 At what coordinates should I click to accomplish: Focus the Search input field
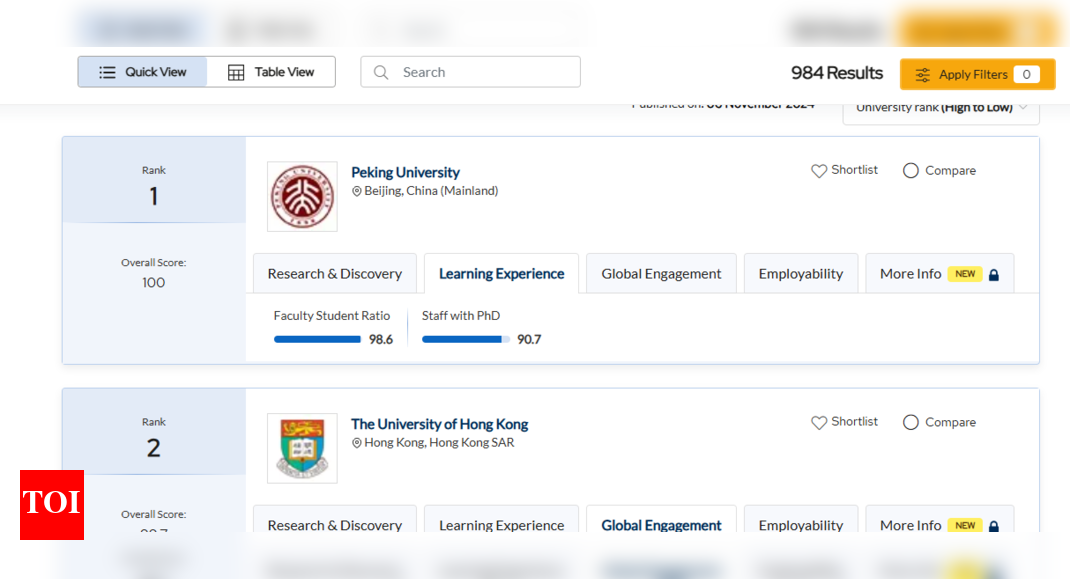[470, 72]
